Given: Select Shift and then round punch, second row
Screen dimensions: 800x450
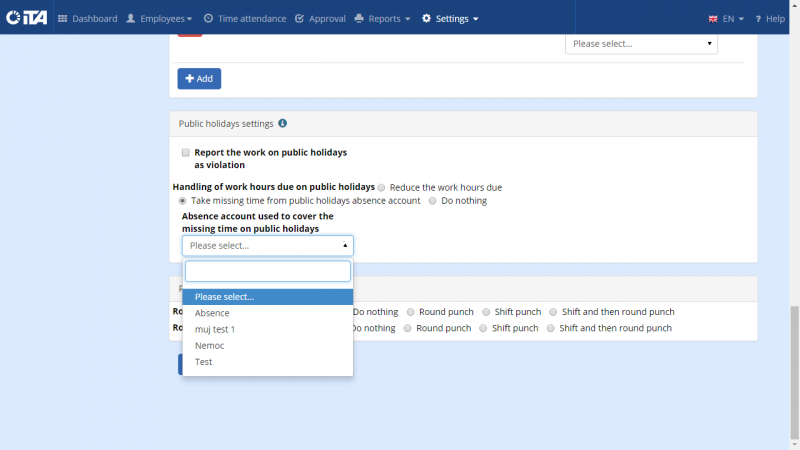Looking at the screenshot, I should (x=551, y=328).
